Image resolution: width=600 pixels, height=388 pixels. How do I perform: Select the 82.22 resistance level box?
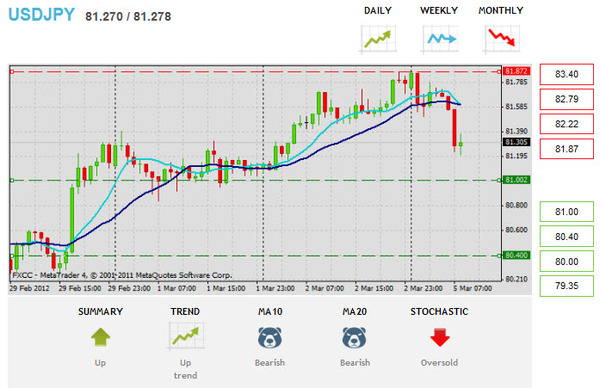pos(567,124)
